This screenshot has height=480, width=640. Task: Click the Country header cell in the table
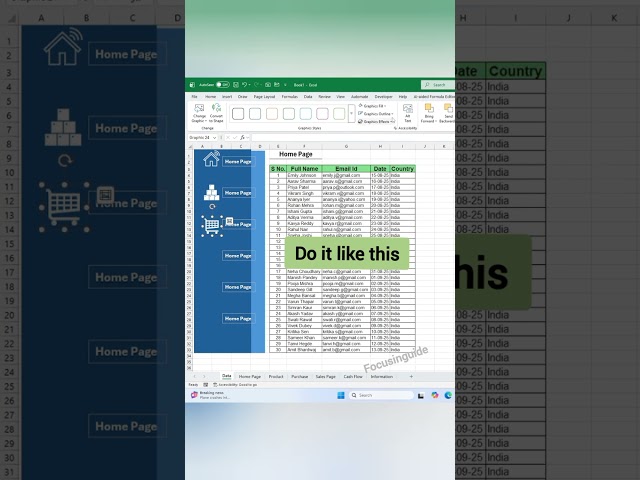402,169
